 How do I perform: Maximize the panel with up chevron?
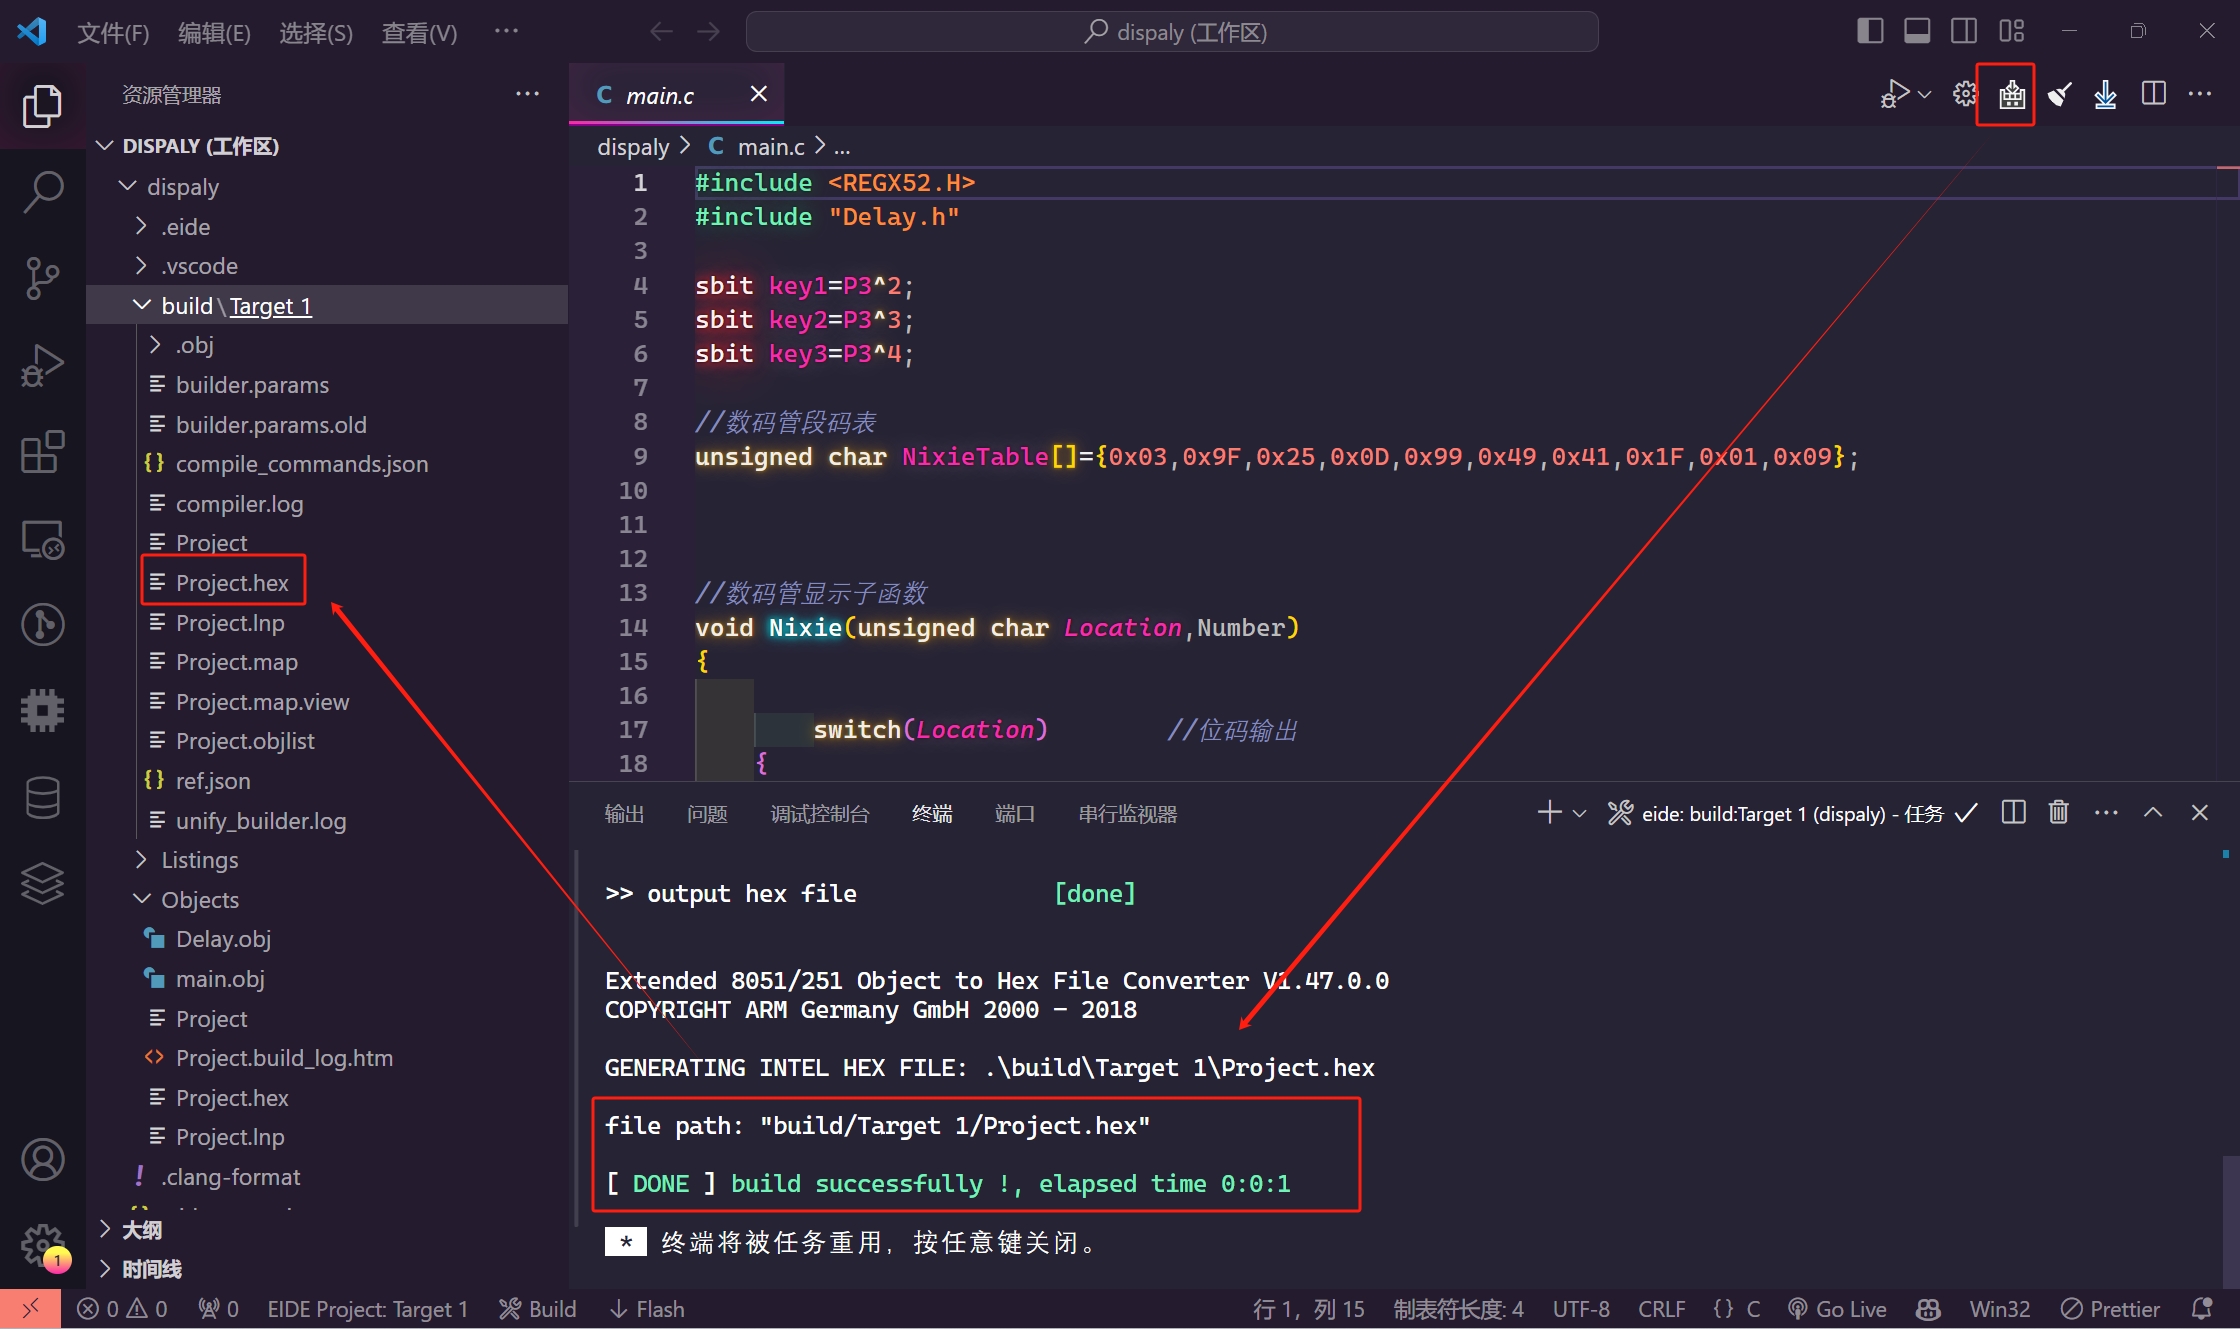[x=2153, y=812]
